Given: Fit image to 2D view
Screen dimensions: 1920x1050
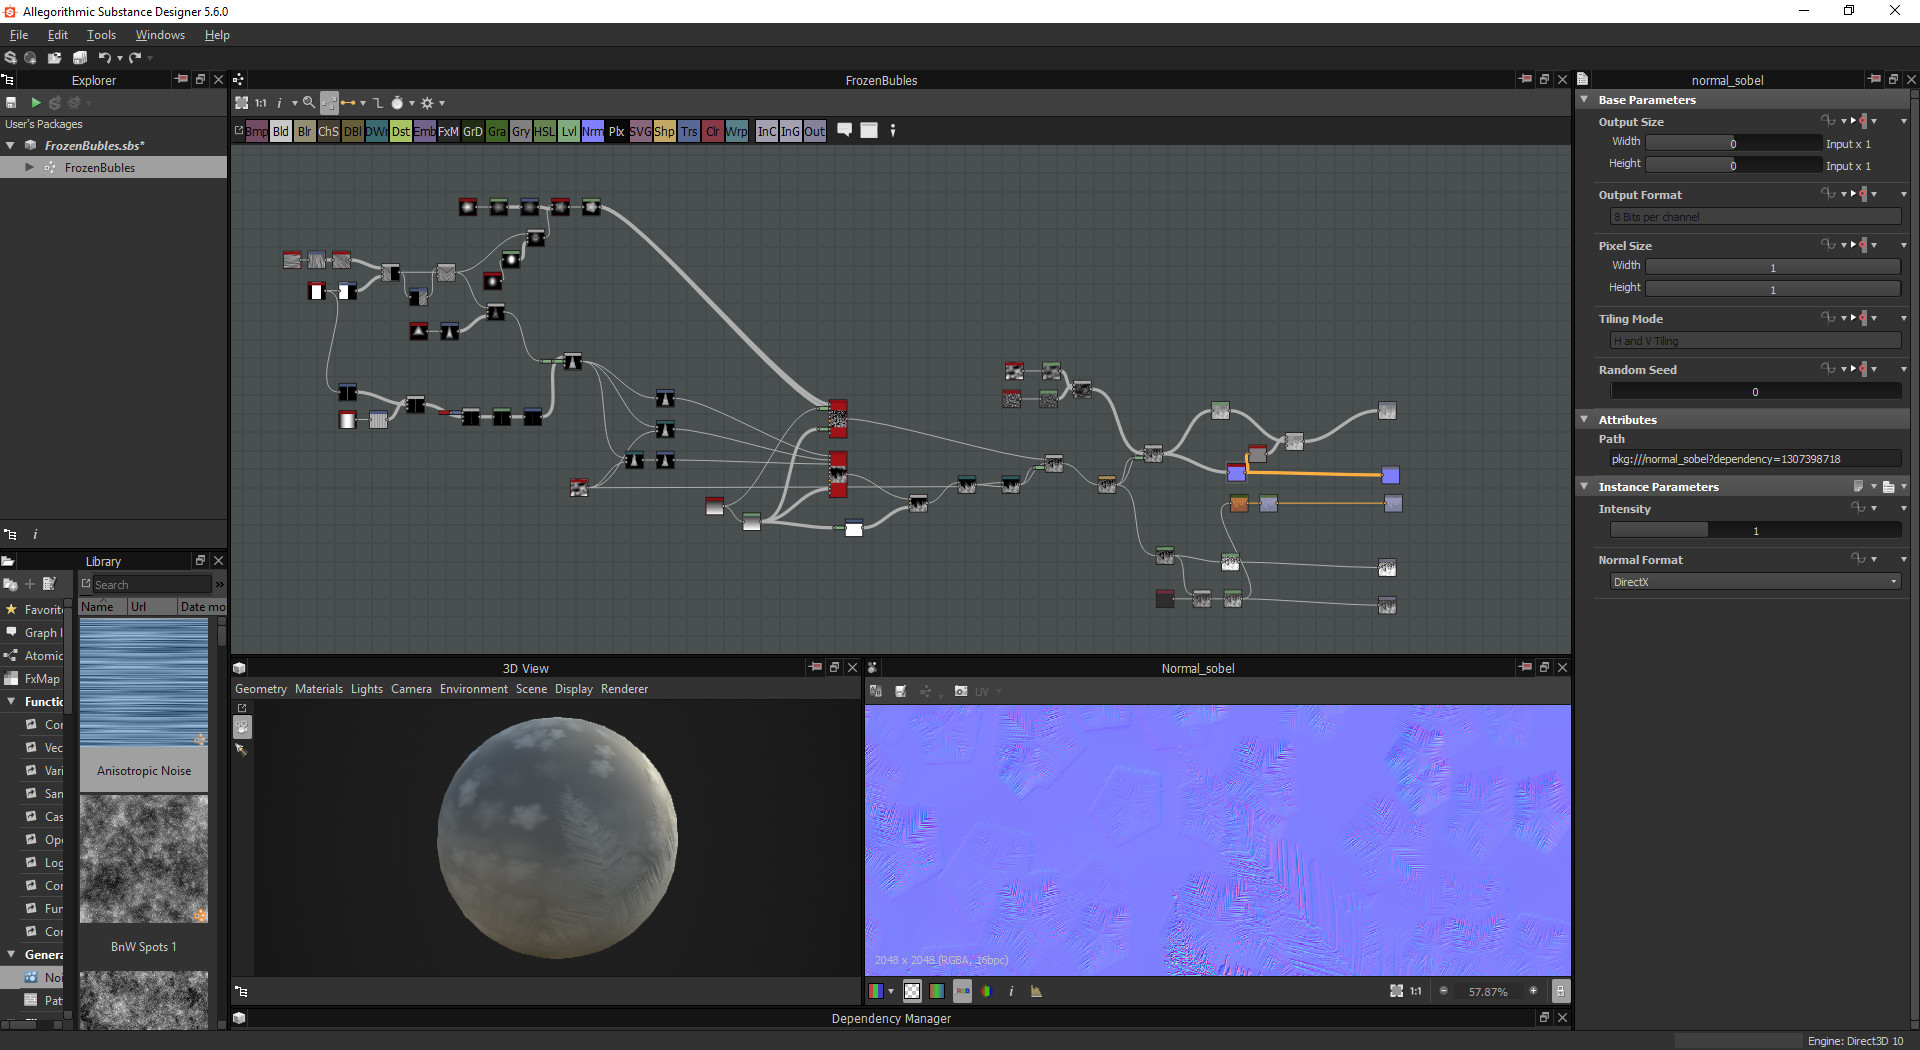Looking at the screenshot, I should 1396,991.
